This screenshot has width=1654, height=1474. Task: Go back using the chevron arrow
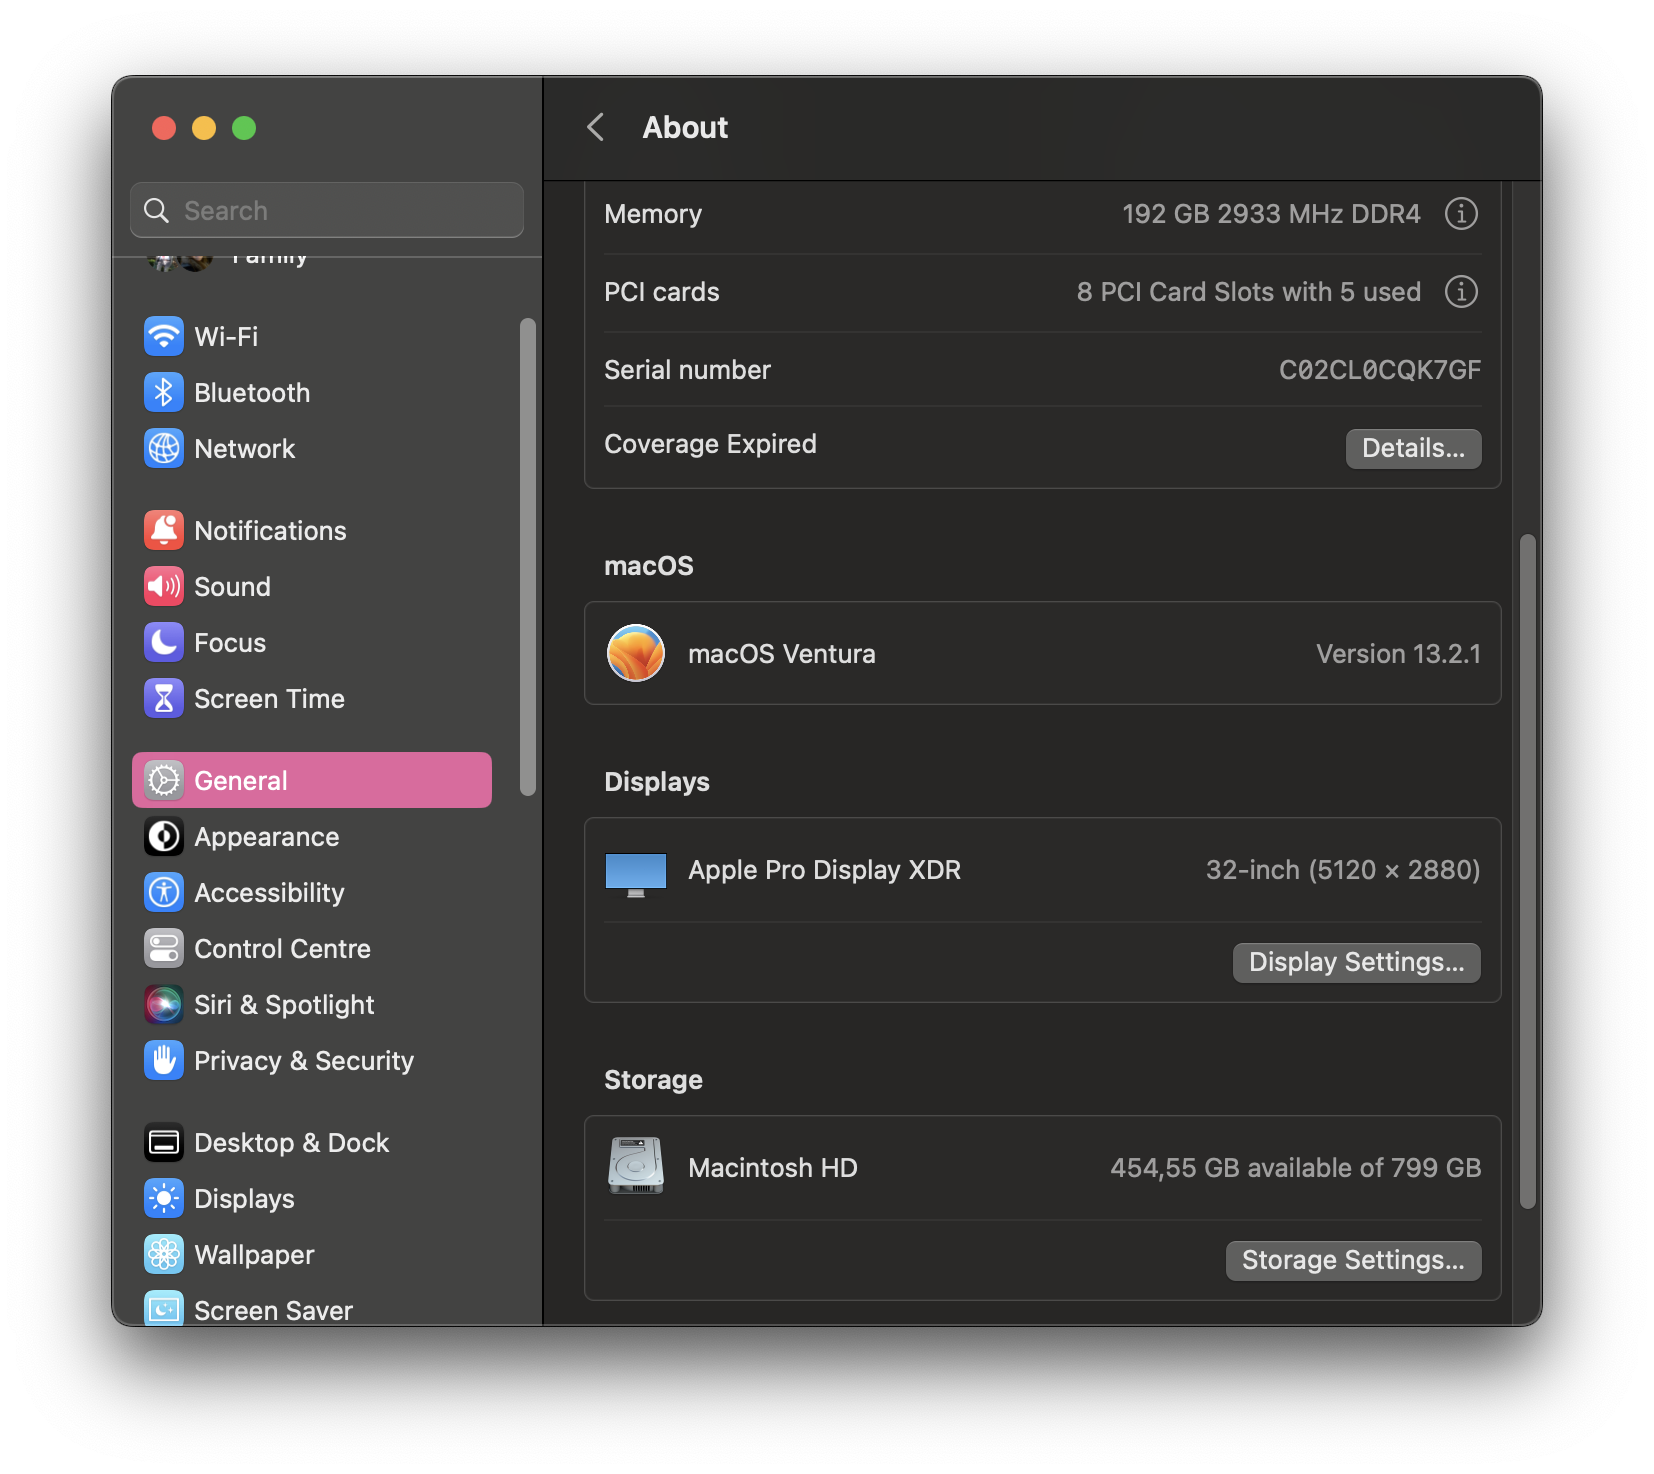596,127
